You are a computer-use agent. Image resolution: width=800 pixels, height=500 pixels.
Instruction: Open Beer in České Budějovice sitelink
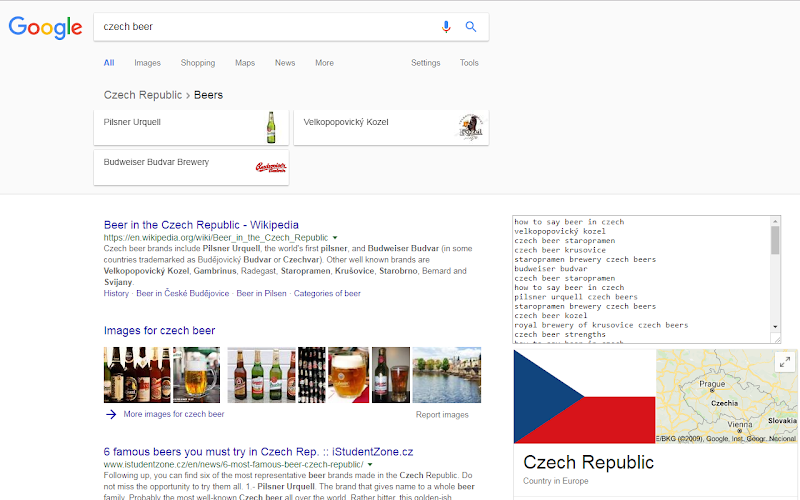point(182,293)
